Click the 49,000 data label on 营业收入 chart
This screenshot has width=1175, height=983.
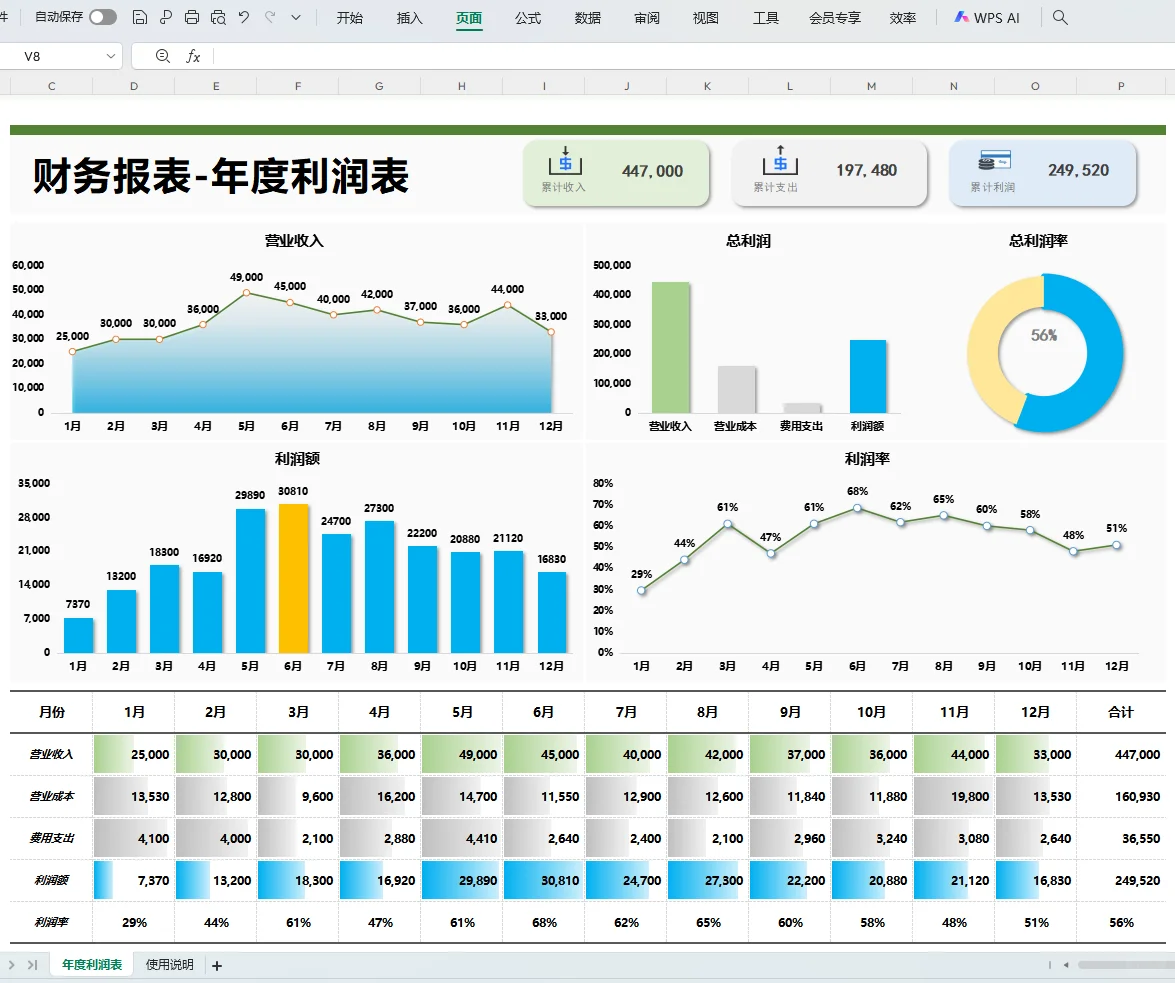[246, 277]
